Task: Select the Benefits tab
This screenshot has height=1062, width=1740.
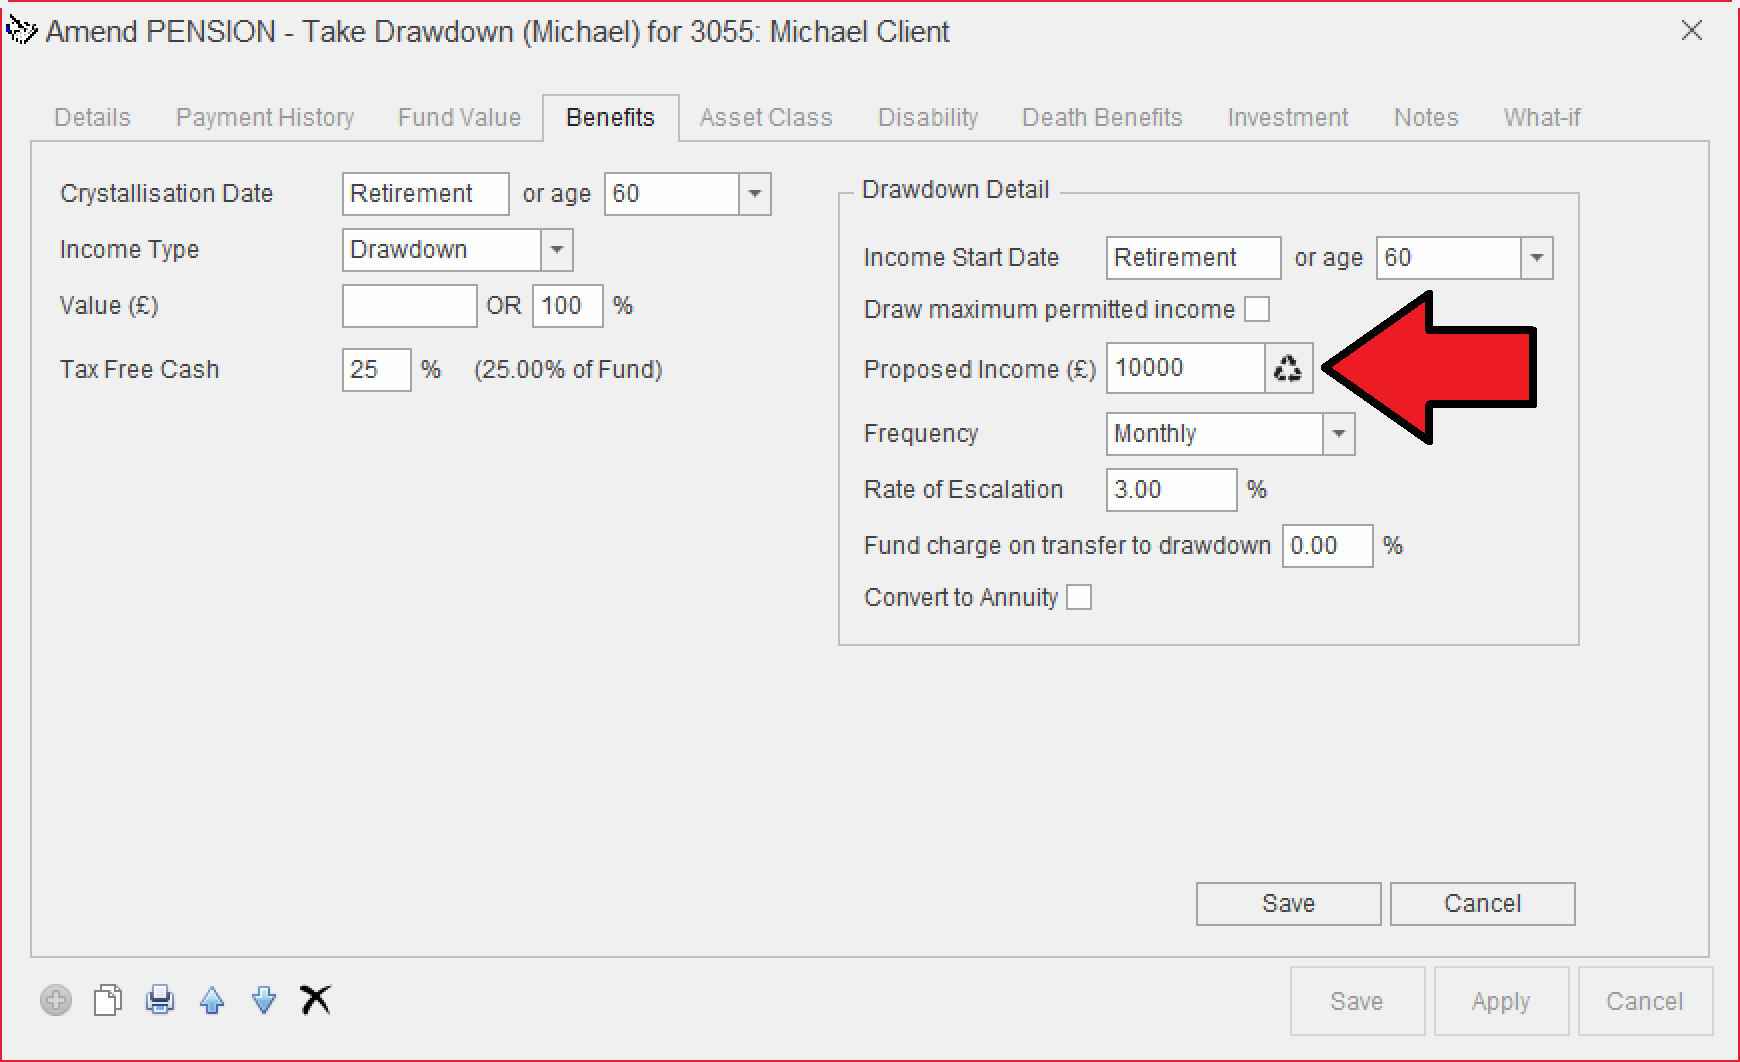Action: (610, 118)
